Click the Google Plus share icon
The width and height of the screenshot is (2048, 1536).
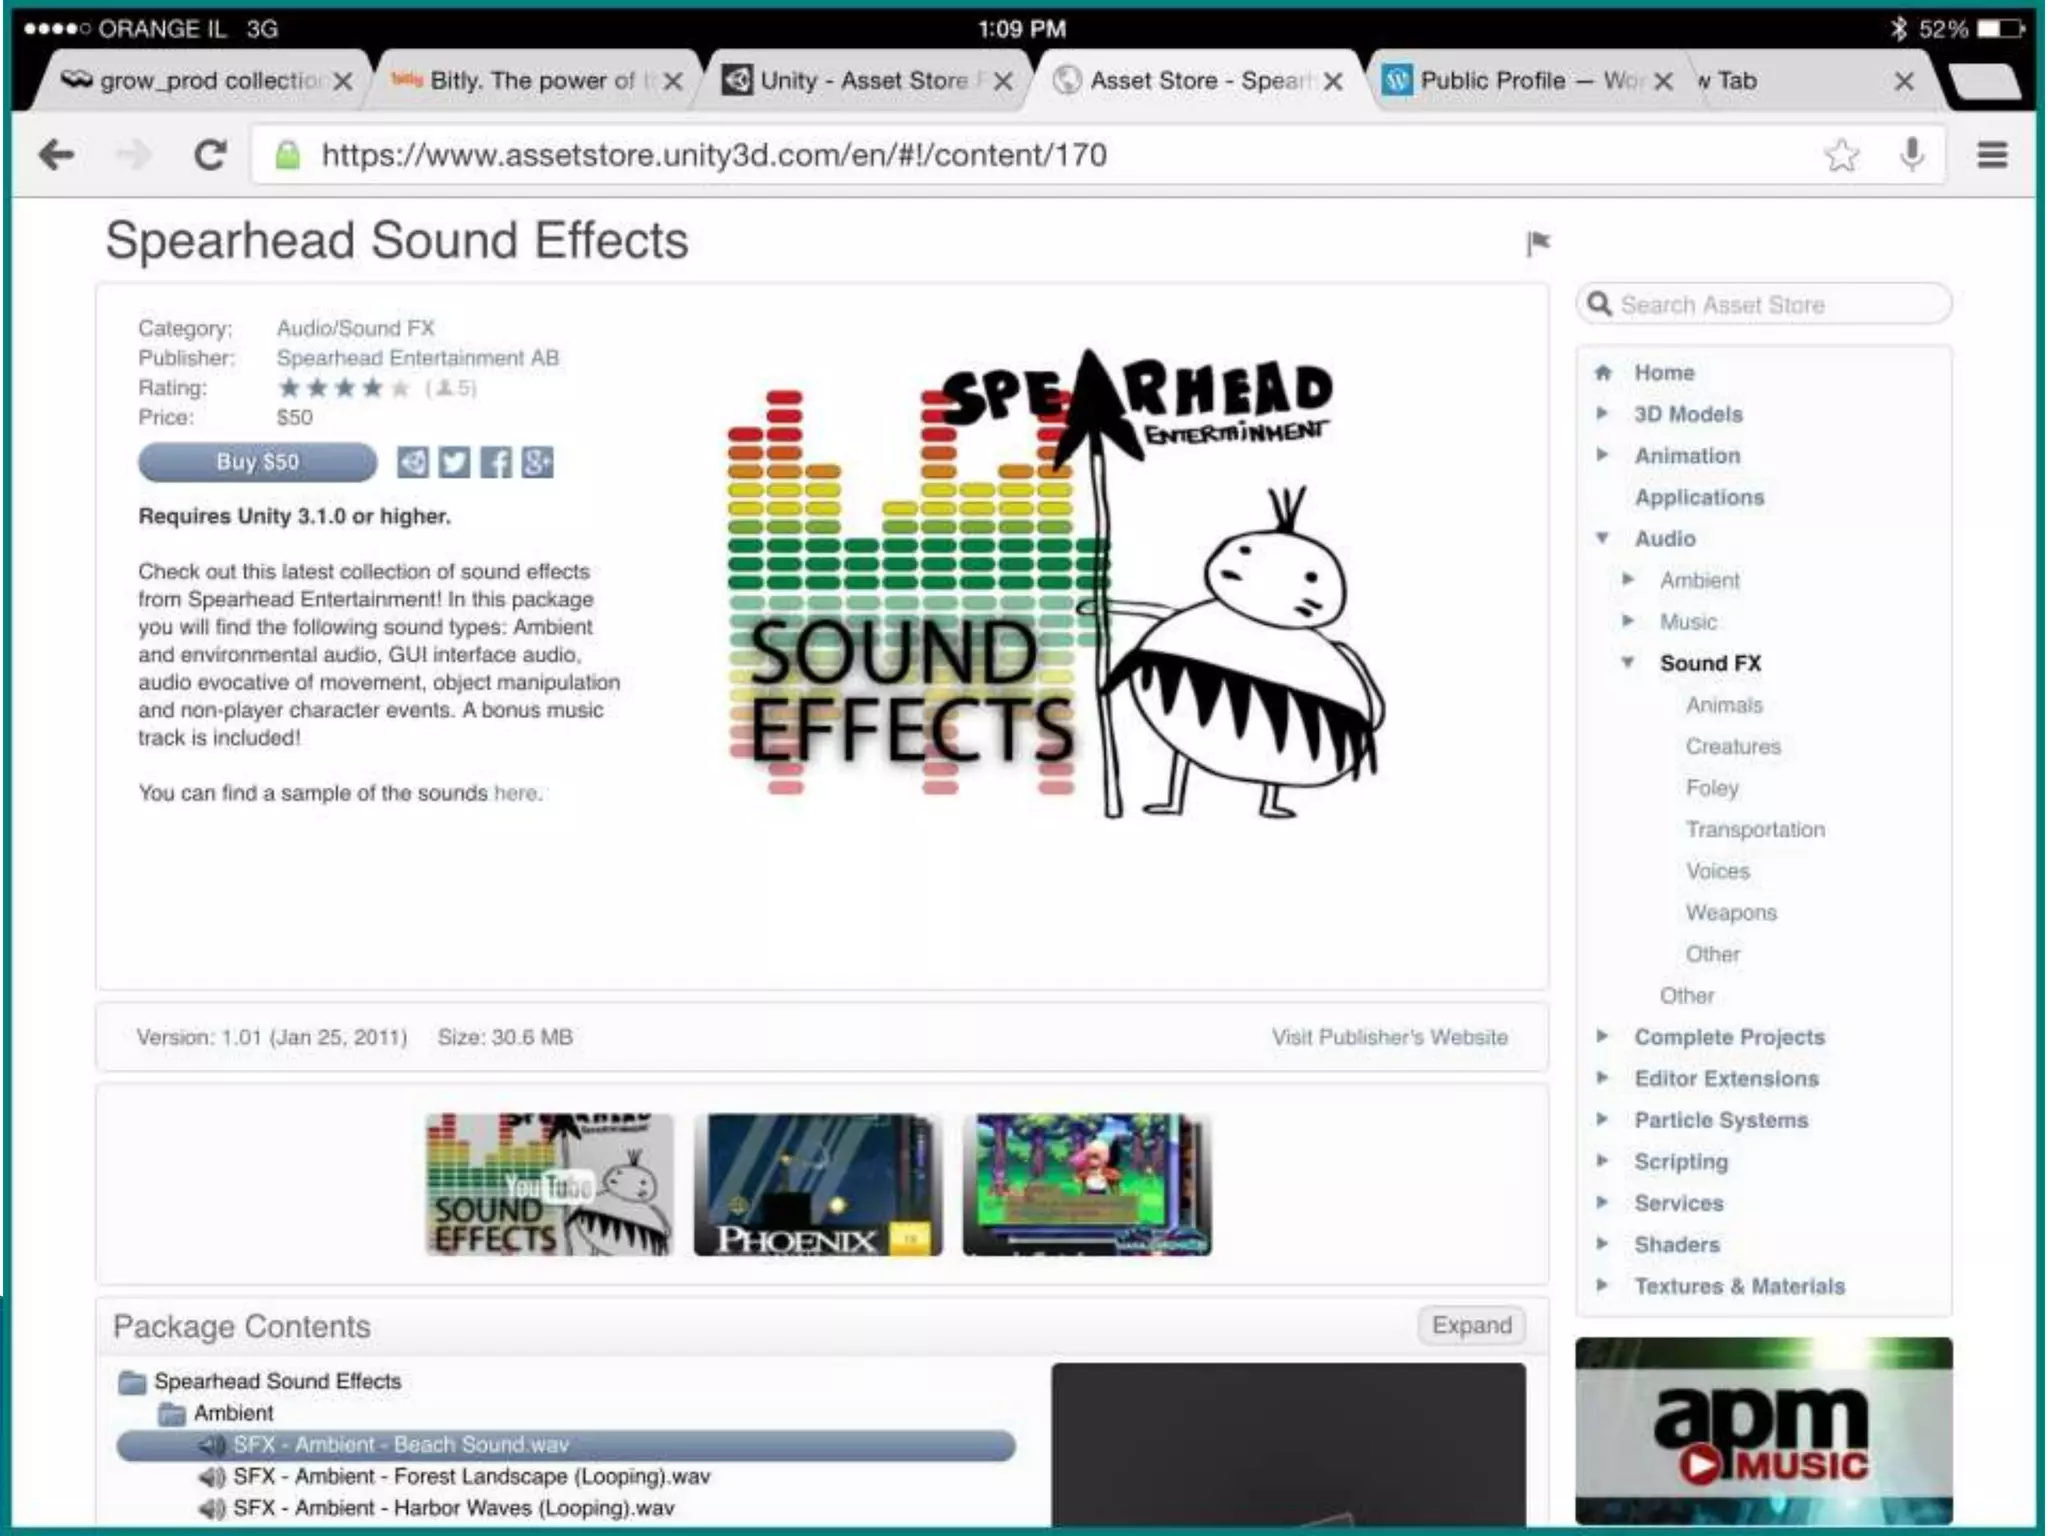tap(537, 462)
